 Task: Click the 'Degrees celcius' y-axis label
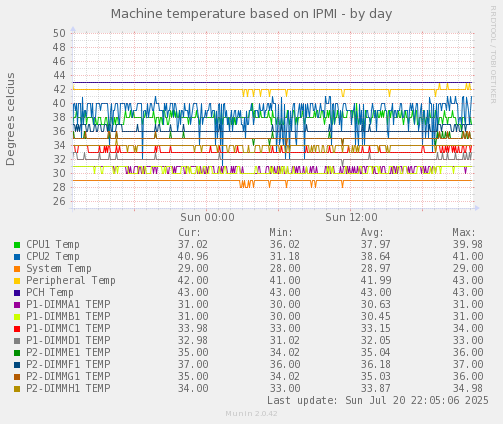coord(10,119)
